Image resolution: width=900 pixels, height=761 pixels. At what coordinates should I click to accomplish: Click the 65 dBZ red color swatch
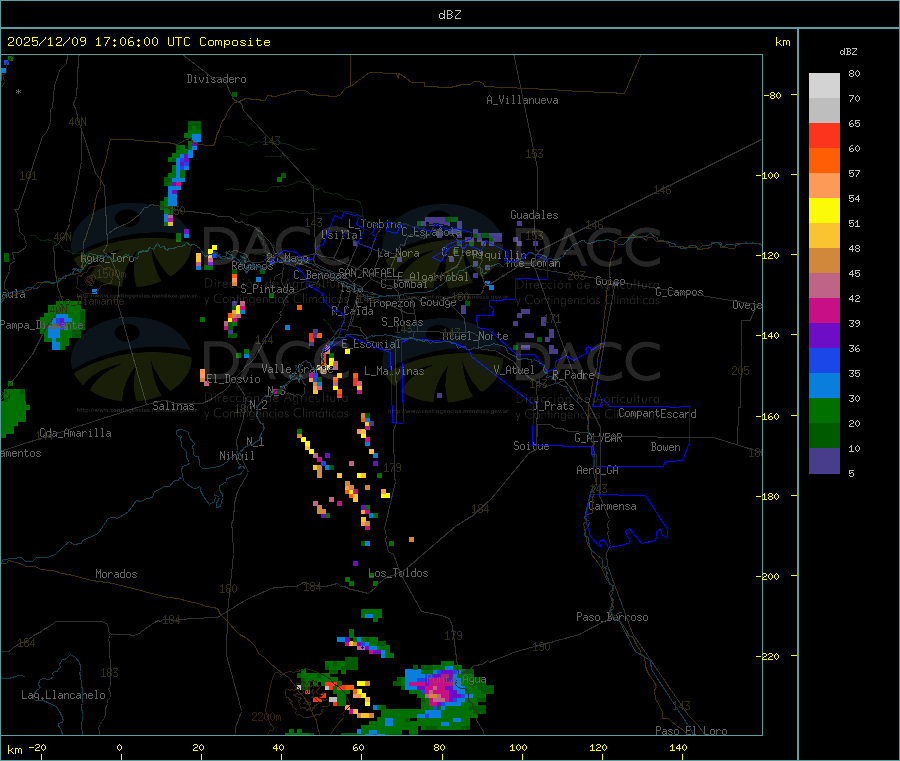(824, 135)
